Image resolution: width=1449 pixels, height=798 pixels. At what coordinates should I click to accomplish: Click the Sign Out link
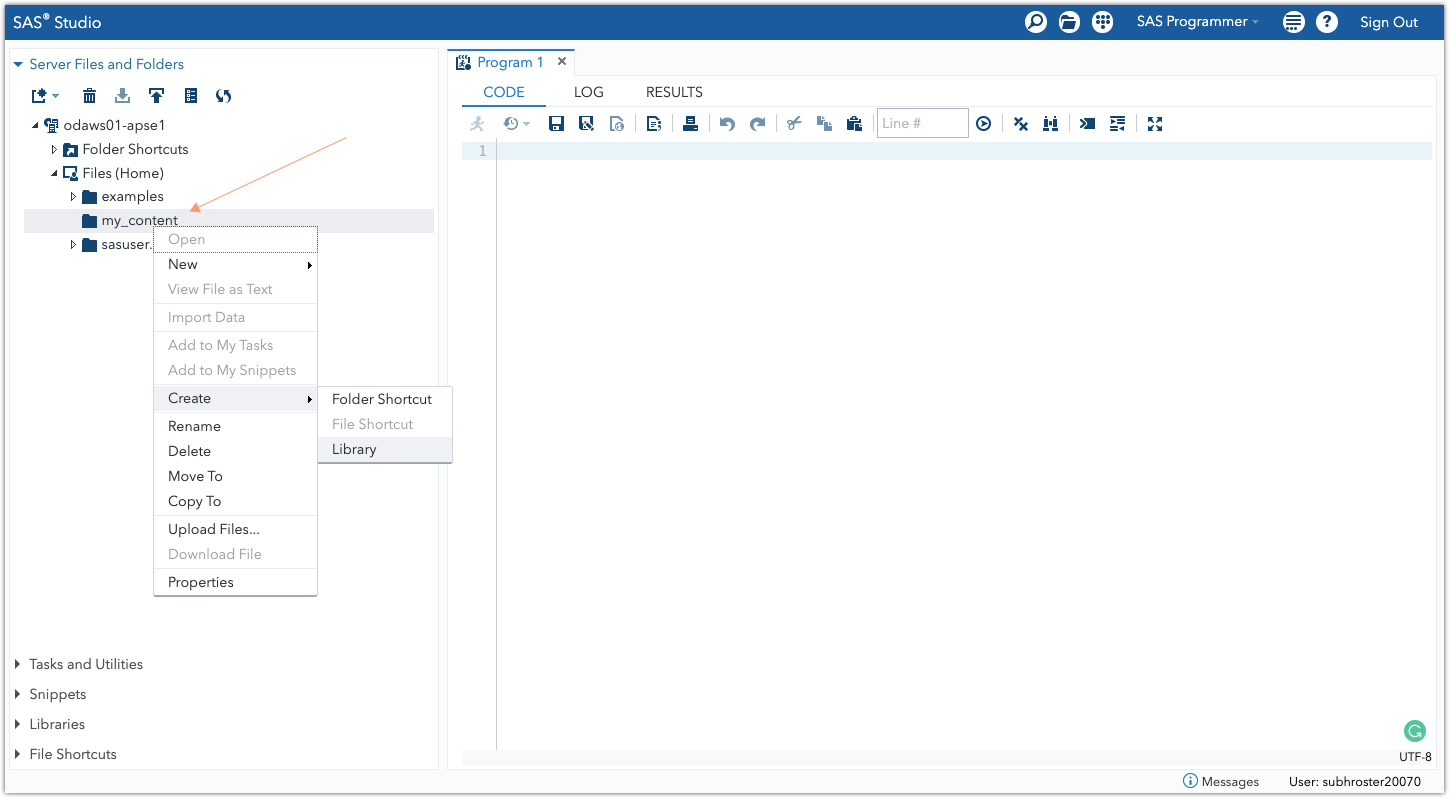tap(1389, 22)
